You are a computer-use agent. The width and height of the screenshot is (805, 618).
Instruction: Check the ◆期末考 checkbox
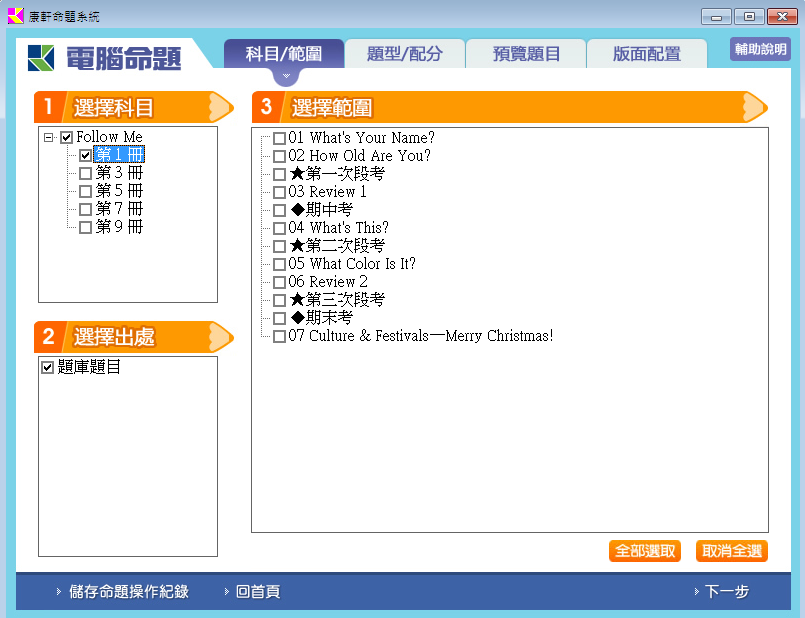[279, 318]
